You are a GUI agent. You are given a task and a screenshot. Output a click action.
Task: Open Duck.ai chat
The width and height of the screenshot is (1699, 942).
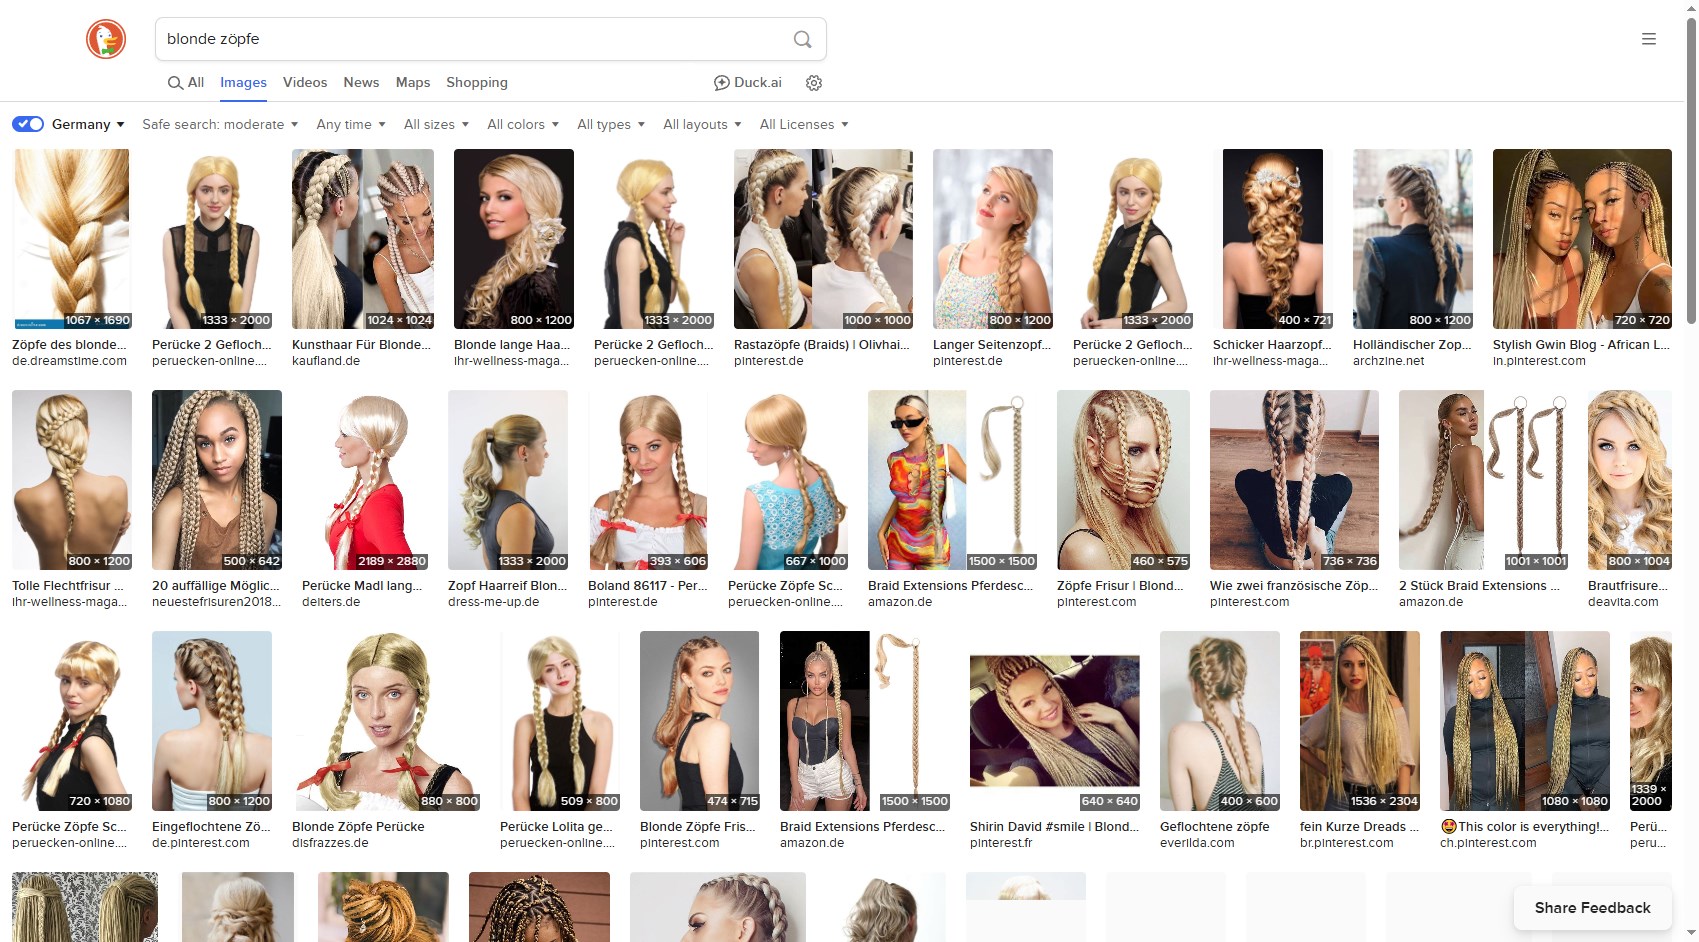[747, 83]
